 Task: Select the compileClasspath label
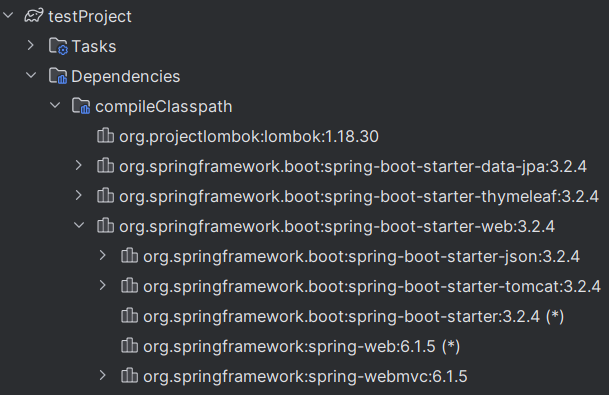164,107
